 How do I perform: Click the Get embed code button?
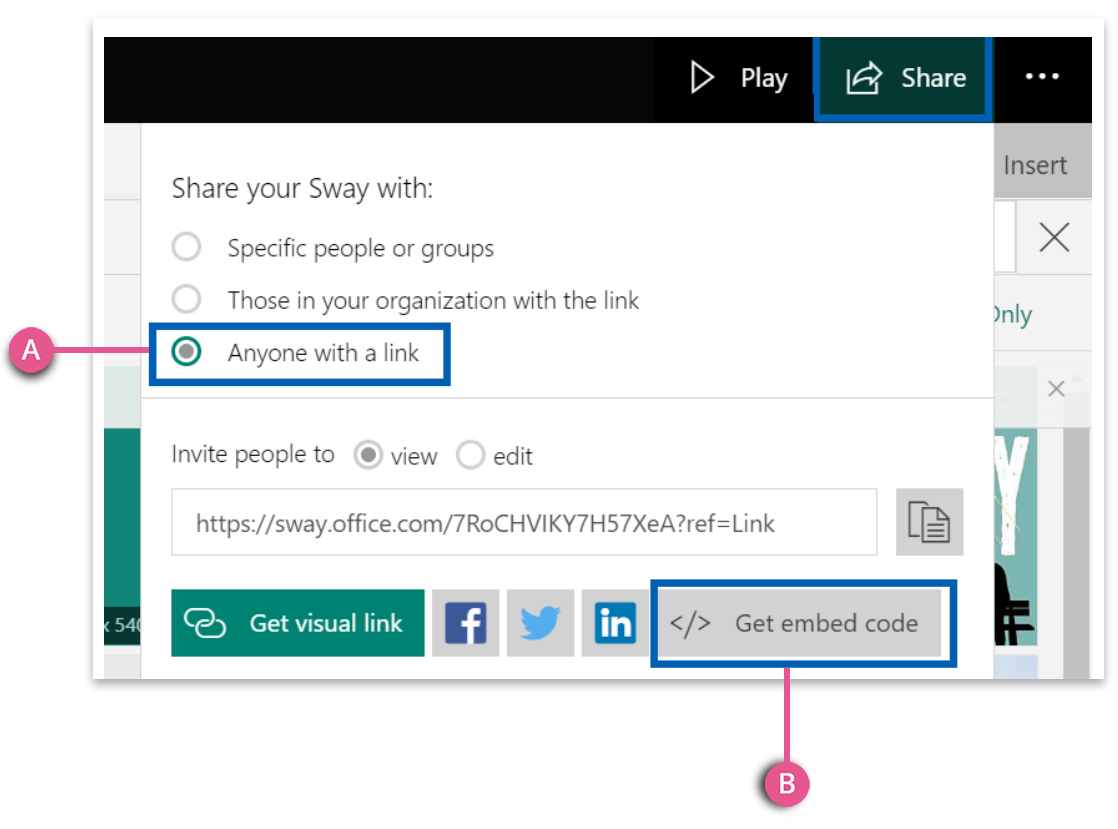pyautogui.click(x=799, y=622)
